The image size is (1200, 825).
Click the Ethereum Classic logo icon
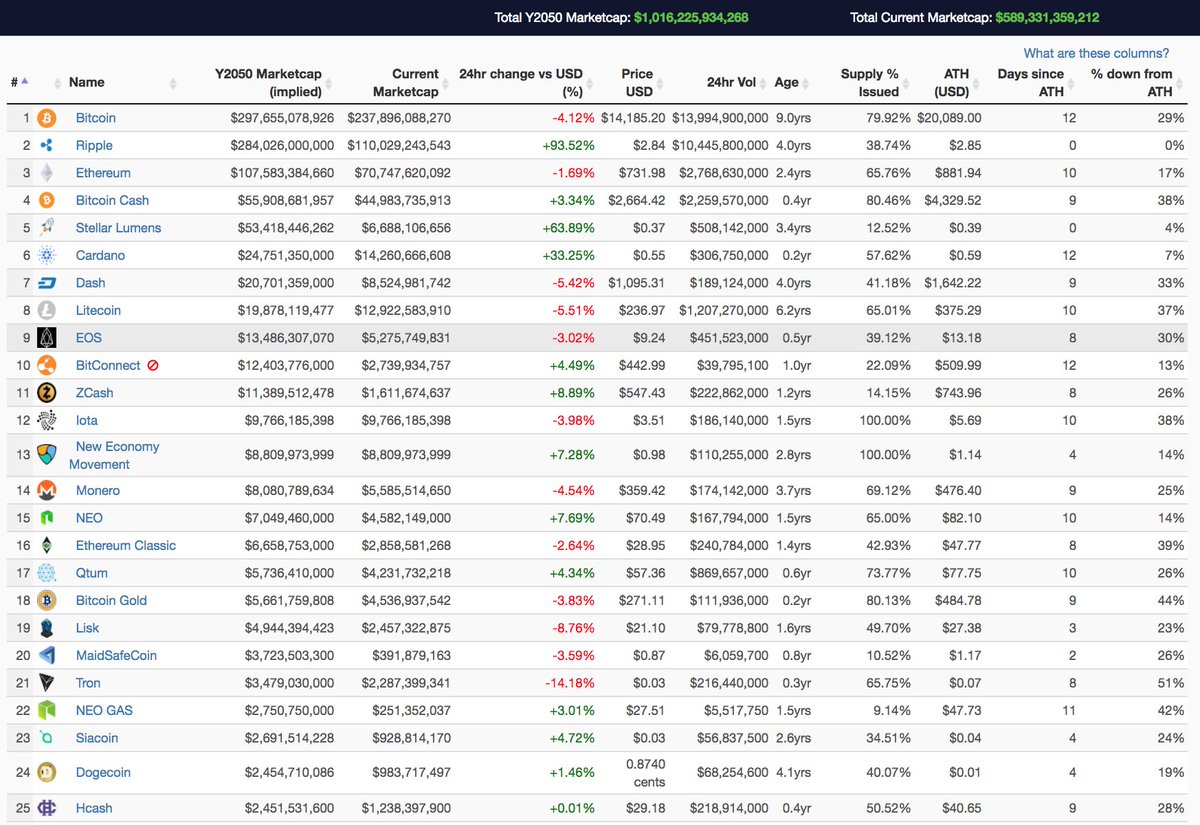[x=47, y=545]
